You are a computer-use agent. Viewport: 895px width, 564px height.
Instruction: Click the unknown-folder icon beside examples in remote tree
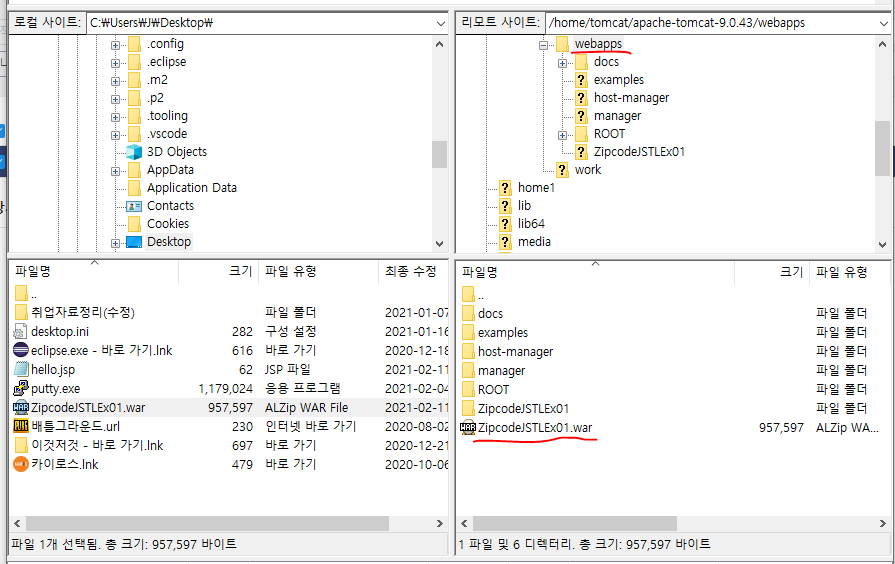581,80
